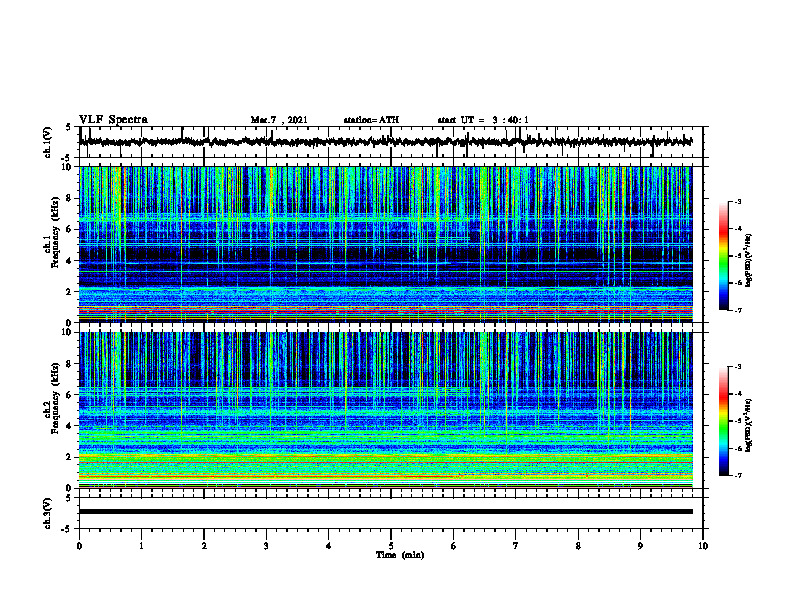Click the "ch.1(V)" vertical axis label
792x612 pixels.
pos(48,142)
